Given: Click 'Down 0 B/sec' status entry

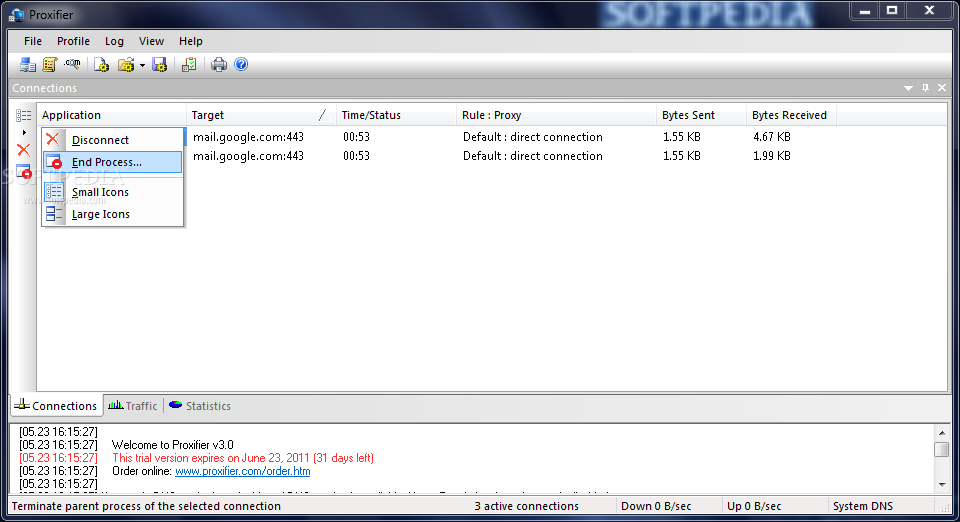Looking at the screenshot, I should coord(656,506).
